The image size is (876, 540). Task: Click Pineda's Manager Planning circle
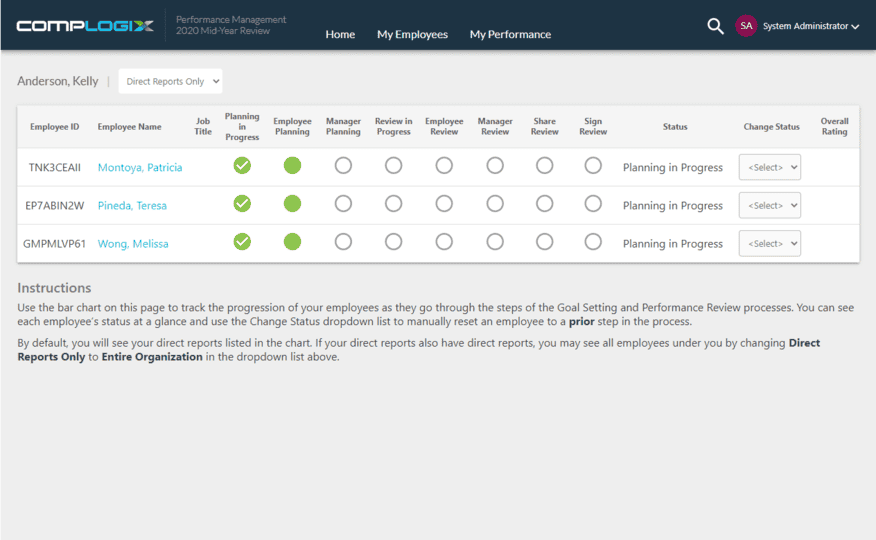tap(343, 204)
